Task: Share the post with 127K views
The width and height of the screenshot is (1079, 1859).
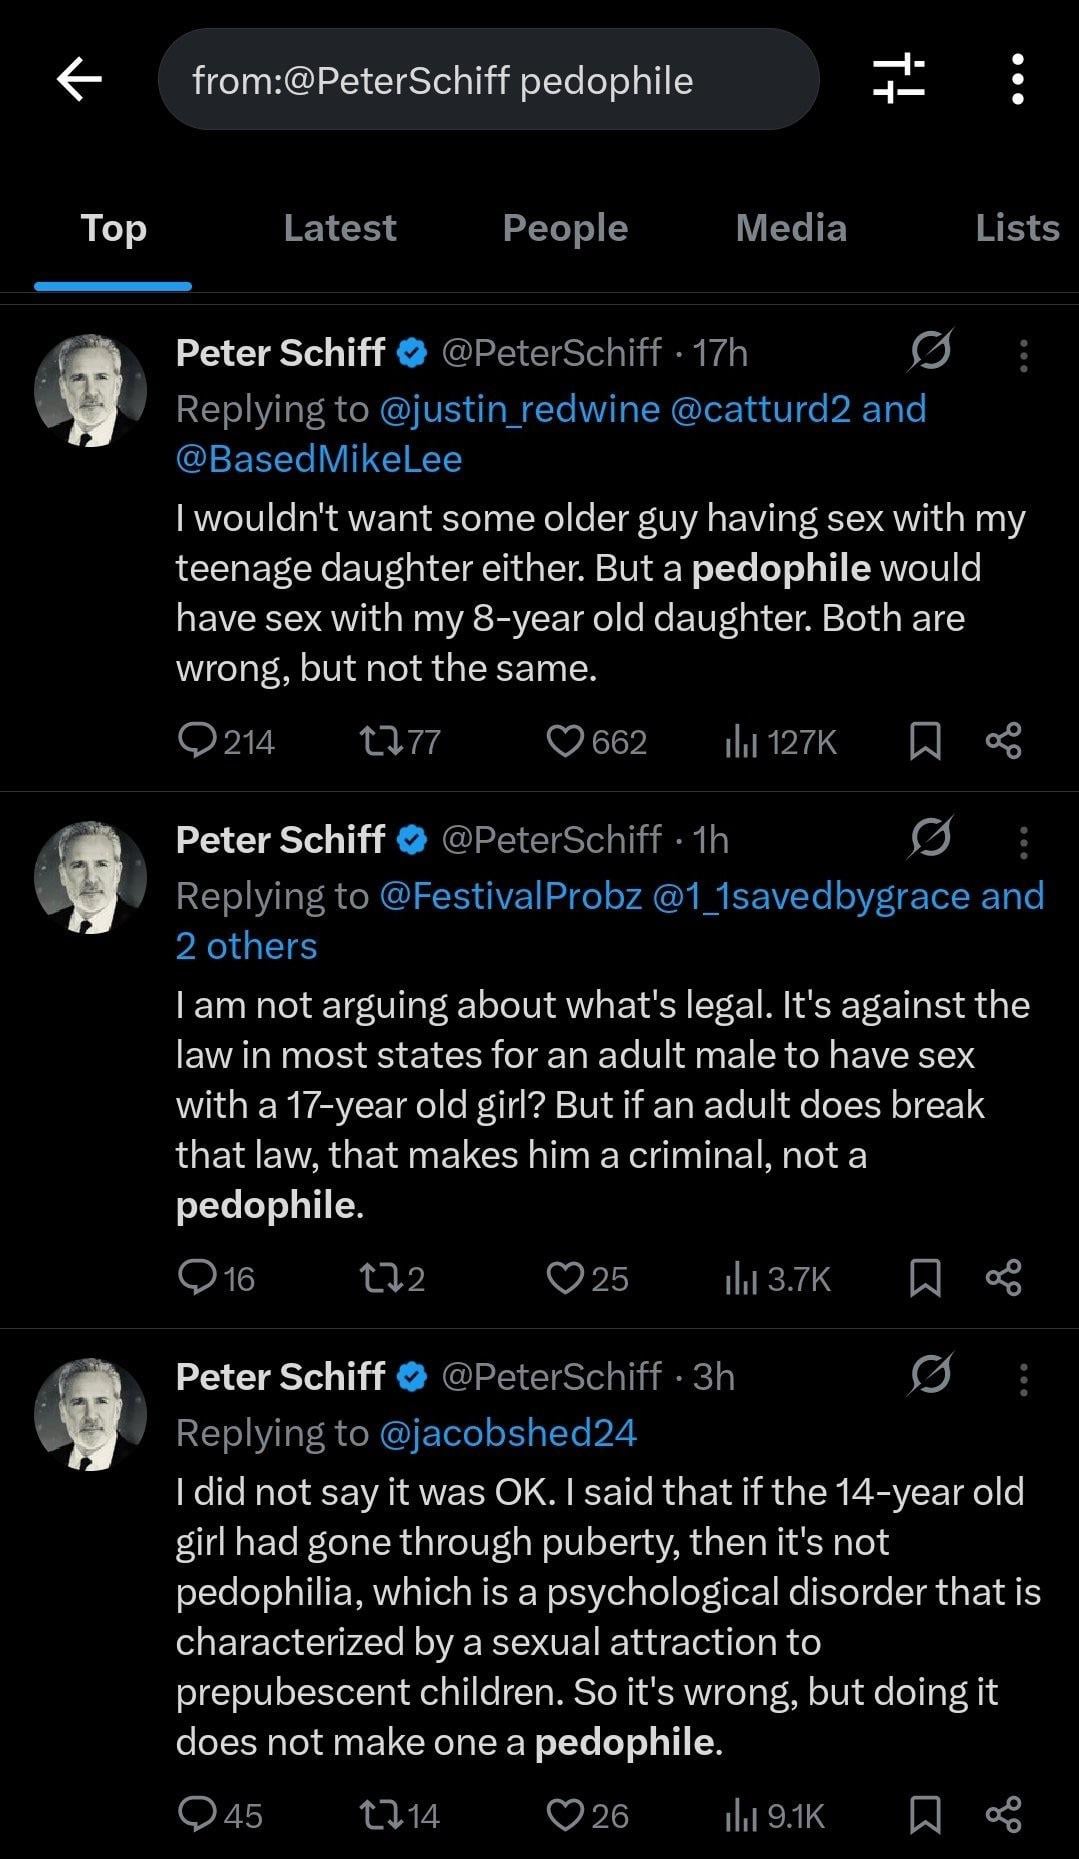Action: tap(1003, 741)
